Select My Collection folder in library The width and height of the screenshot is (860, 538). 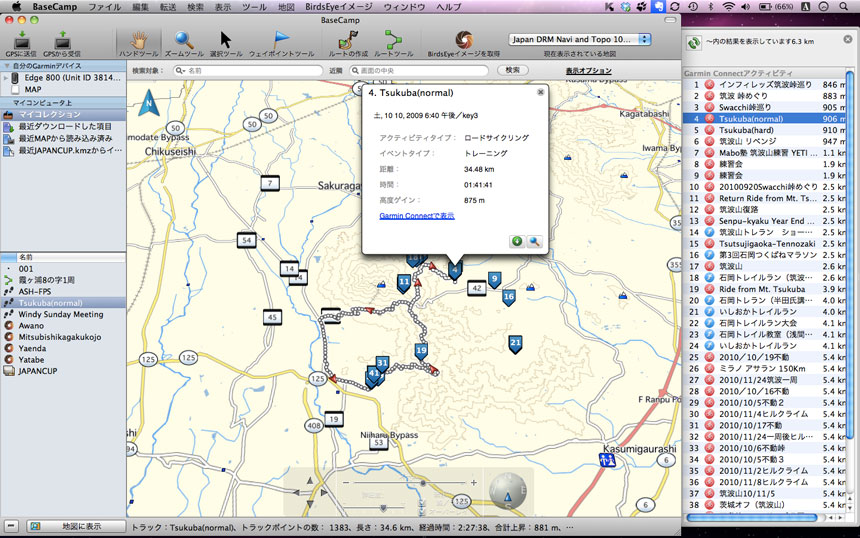pos(64,115)
